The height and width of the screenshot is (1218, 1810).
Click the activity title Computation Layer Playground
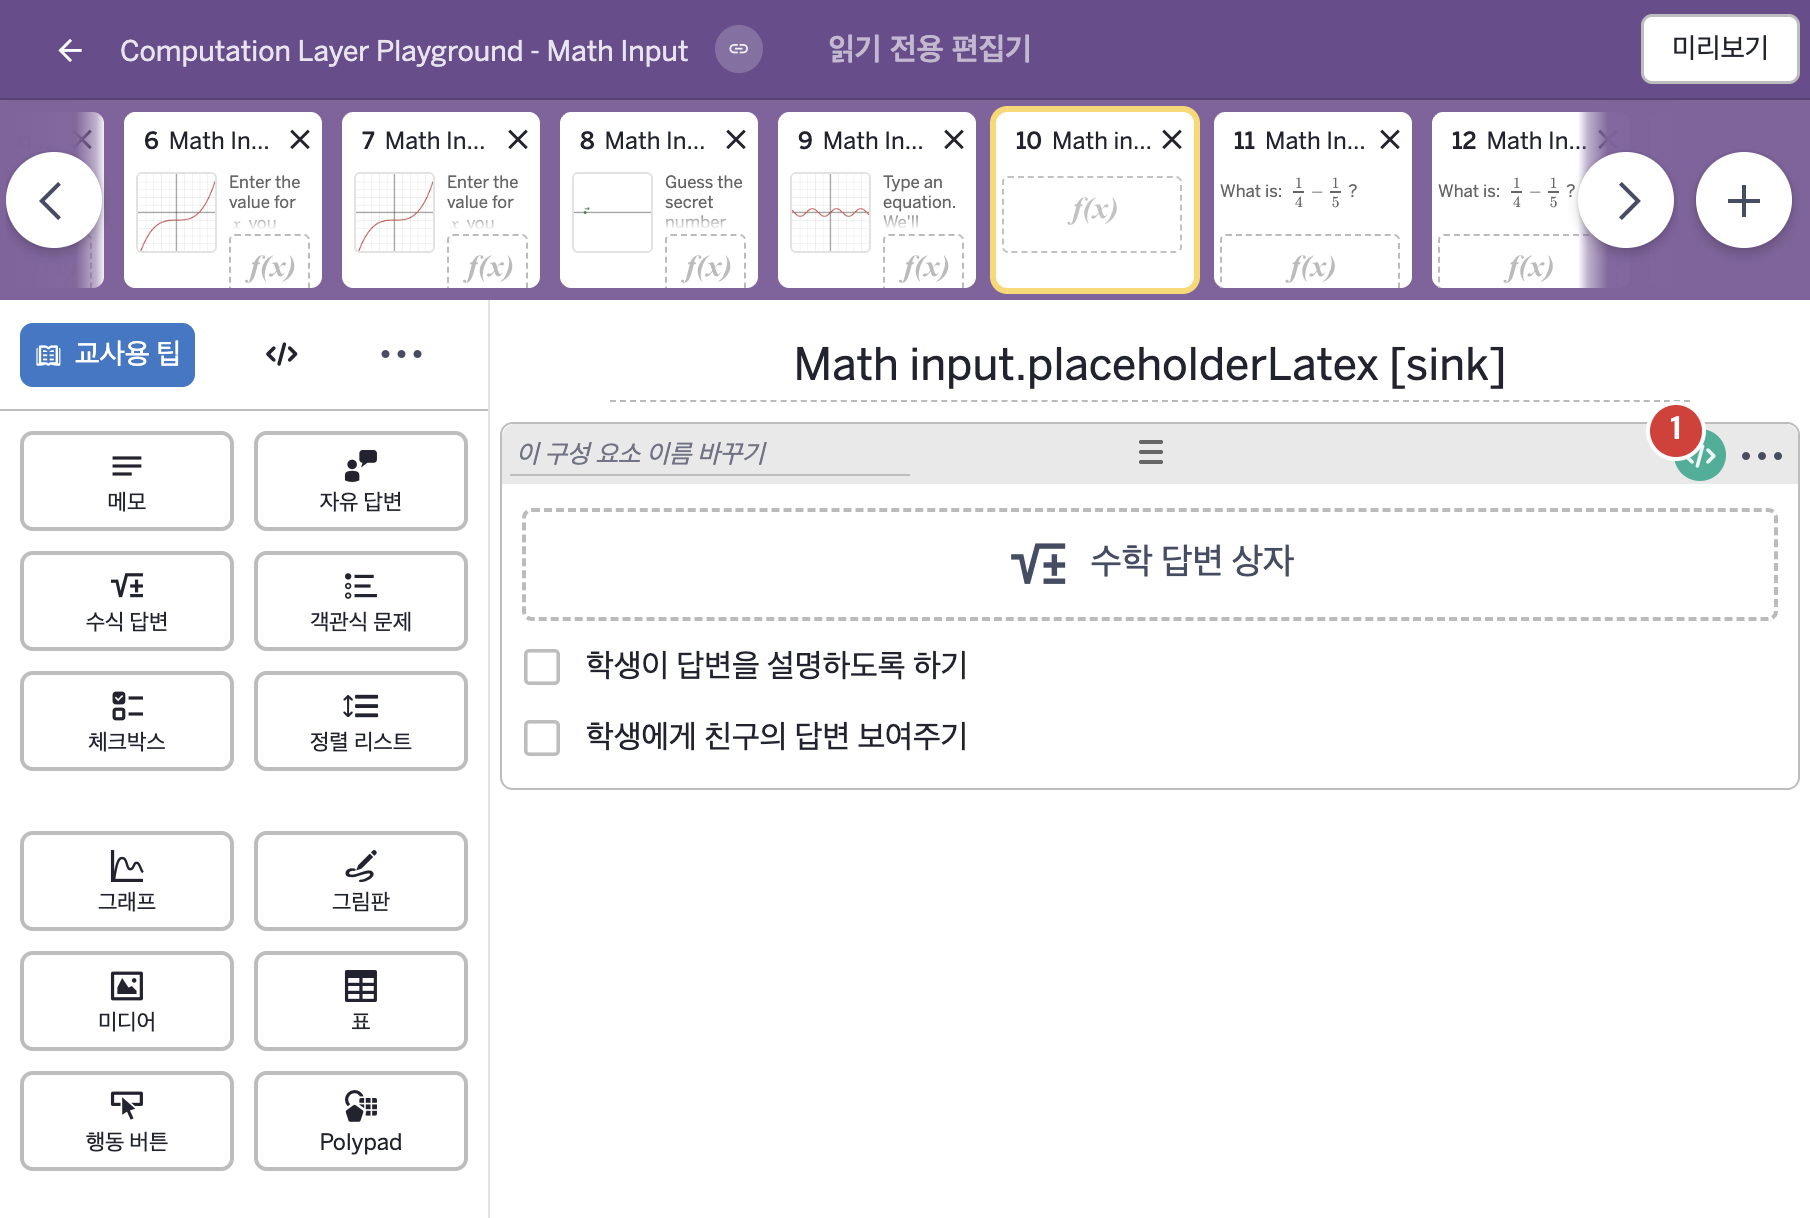pyautogui.click(x=404, y=50)
